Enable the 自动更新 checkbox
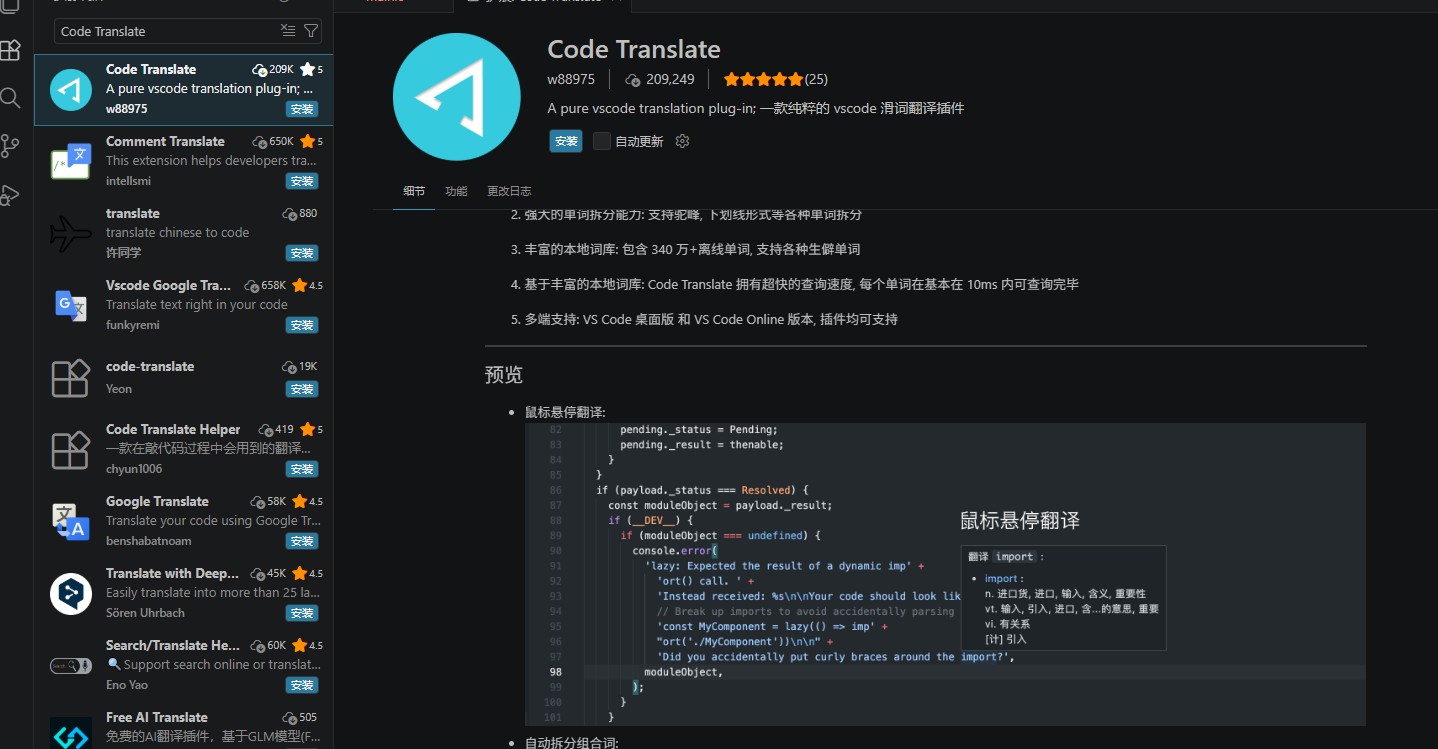 coord(601,141)
